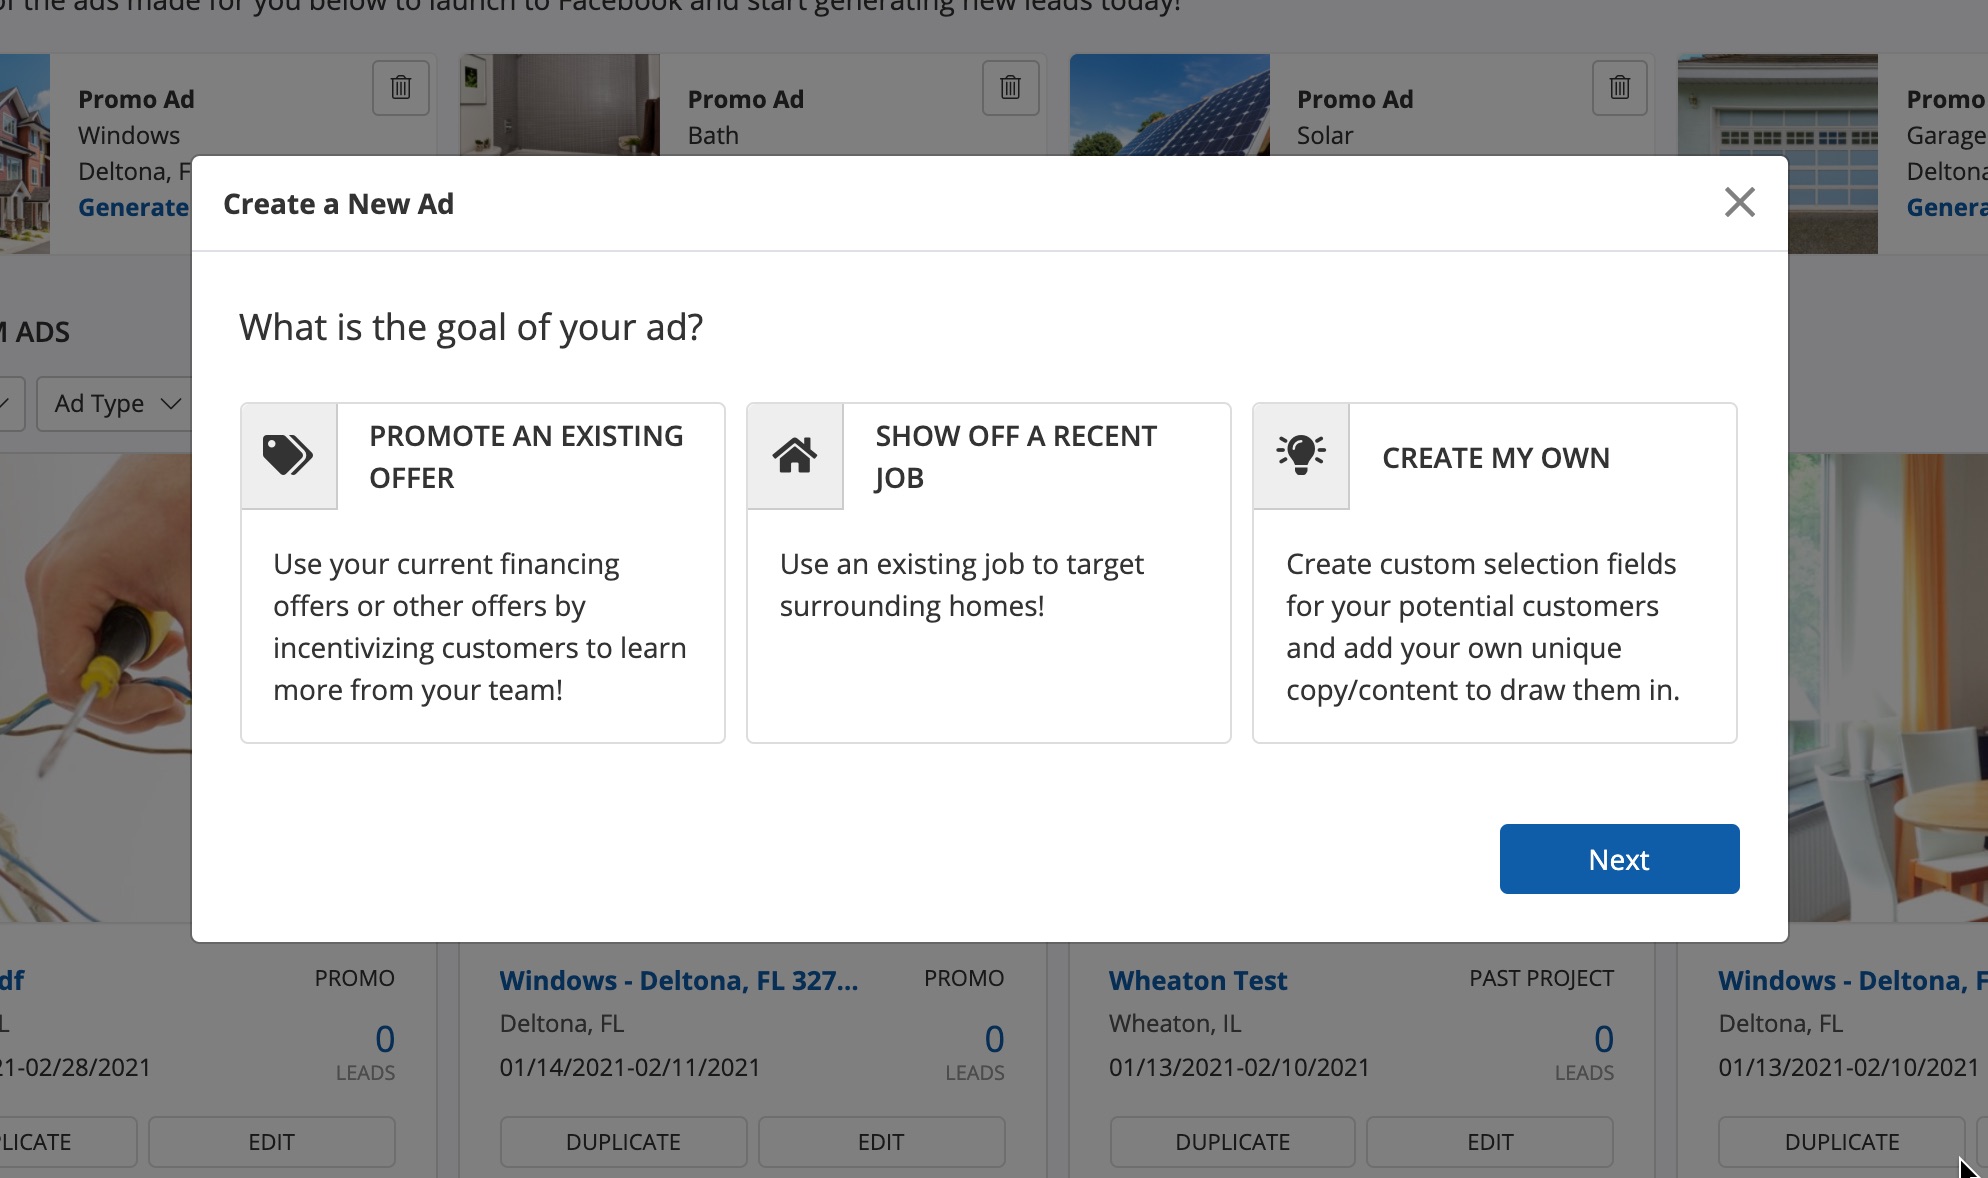This screenshot has height=1178, width=1988.
Task: Click the lightbulb icon for Create My Own
Action: pyautogui.click(x=1301, y=456)
